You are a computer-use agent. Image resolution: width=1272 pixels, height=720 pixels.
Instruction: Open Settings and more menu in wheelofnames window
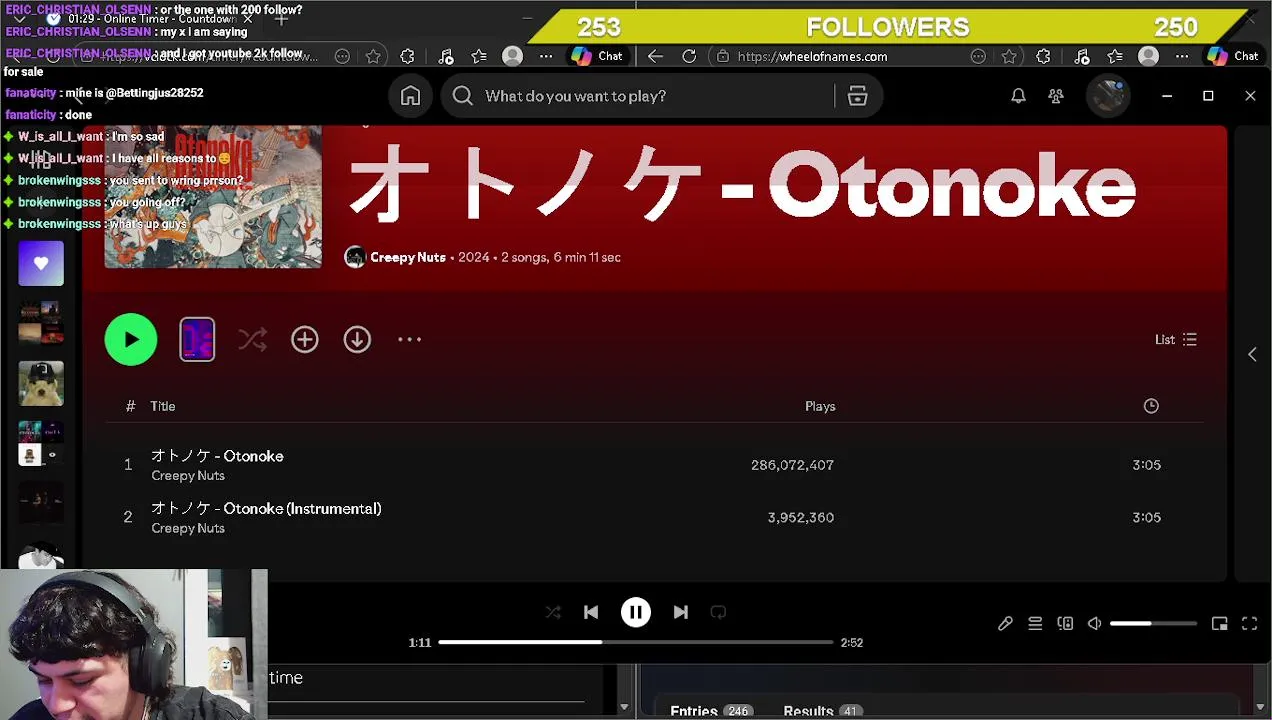pyautogui.click(x=1182, y=57)
